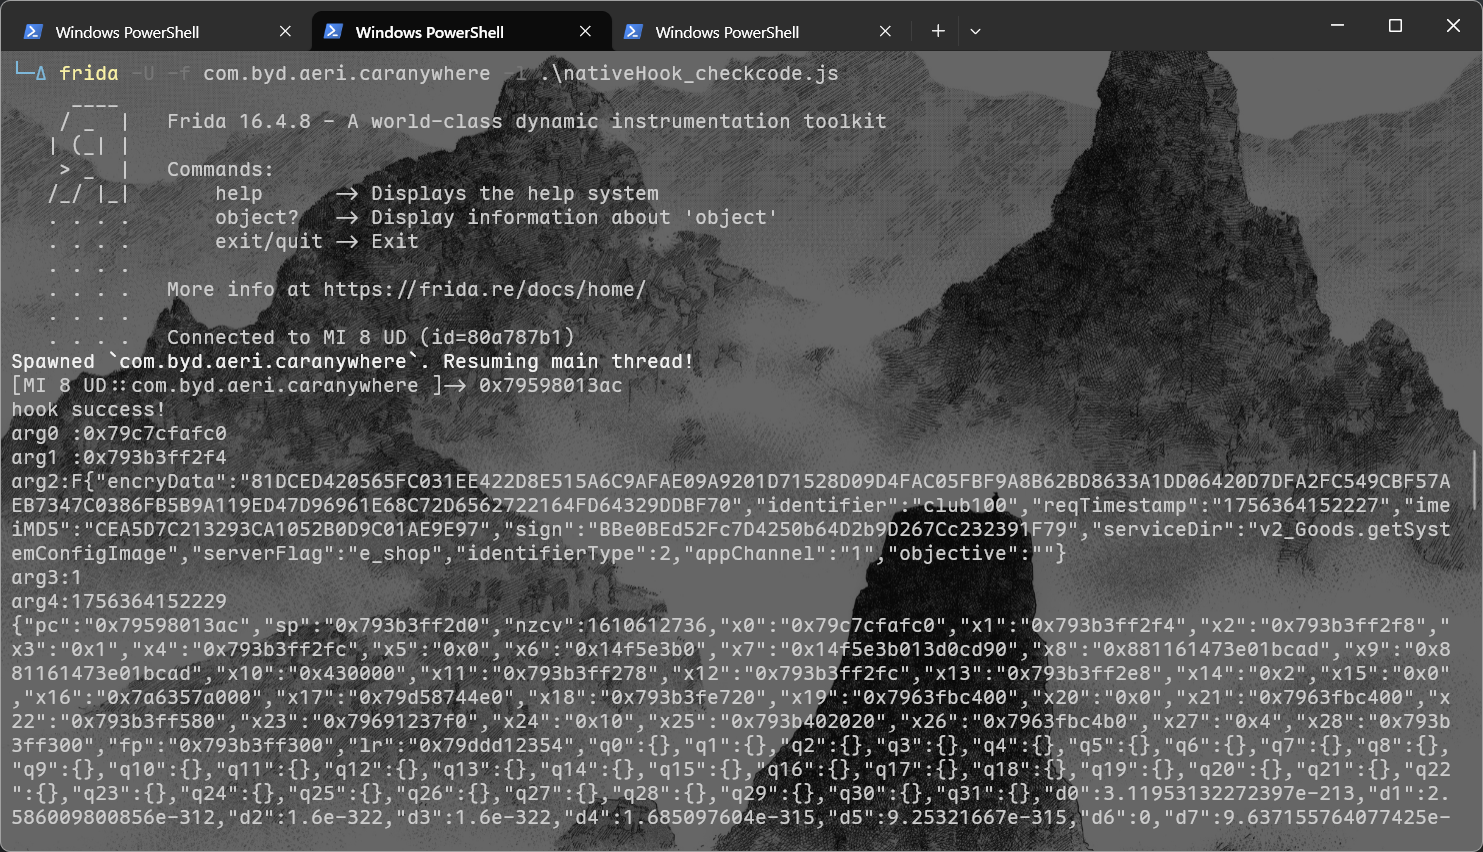Click 'com.byd.aeri.caranywhere' in the command line

pyautogui.click(x=347, y=73)
